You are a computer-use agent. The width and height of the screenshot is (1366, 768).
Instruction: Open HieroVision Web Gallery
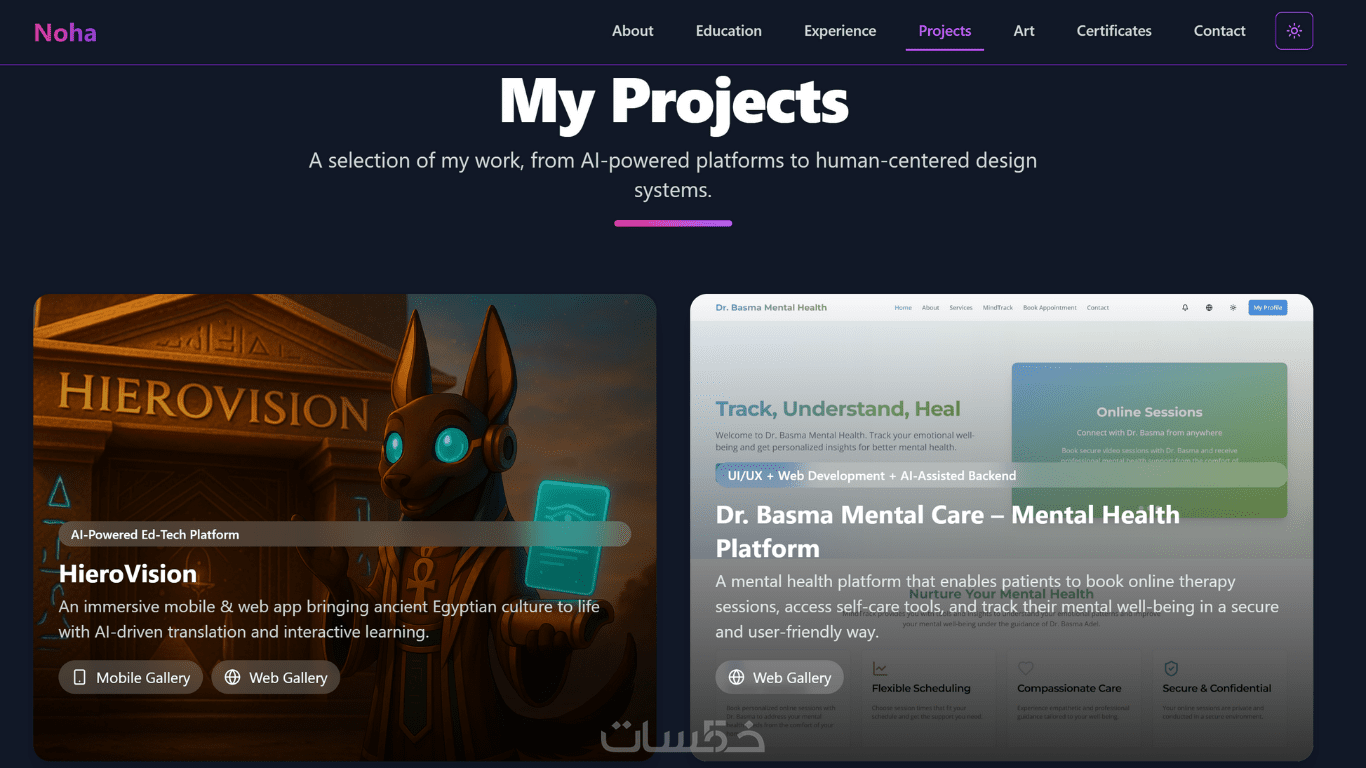[276, 677]
